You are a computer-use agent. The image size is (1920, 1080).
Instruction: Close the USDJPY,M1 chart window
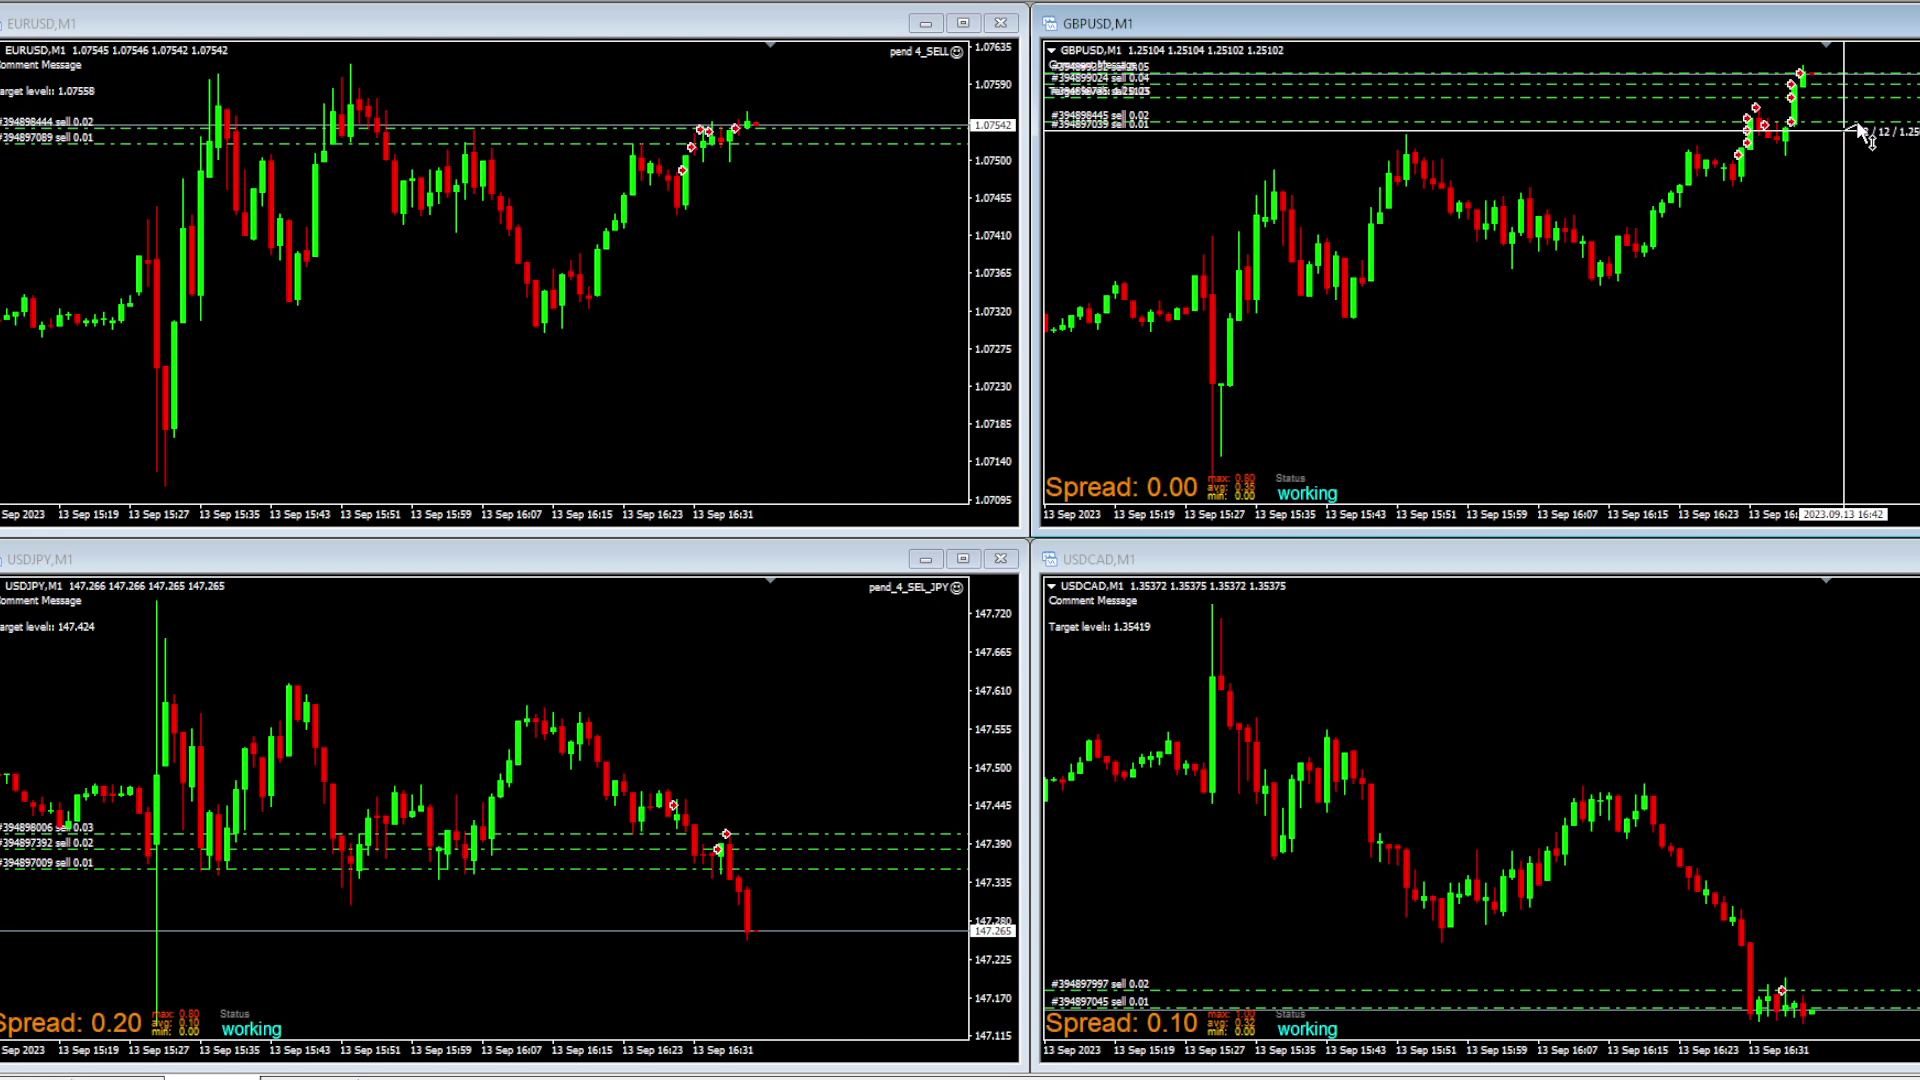[x=1001, y=559]
